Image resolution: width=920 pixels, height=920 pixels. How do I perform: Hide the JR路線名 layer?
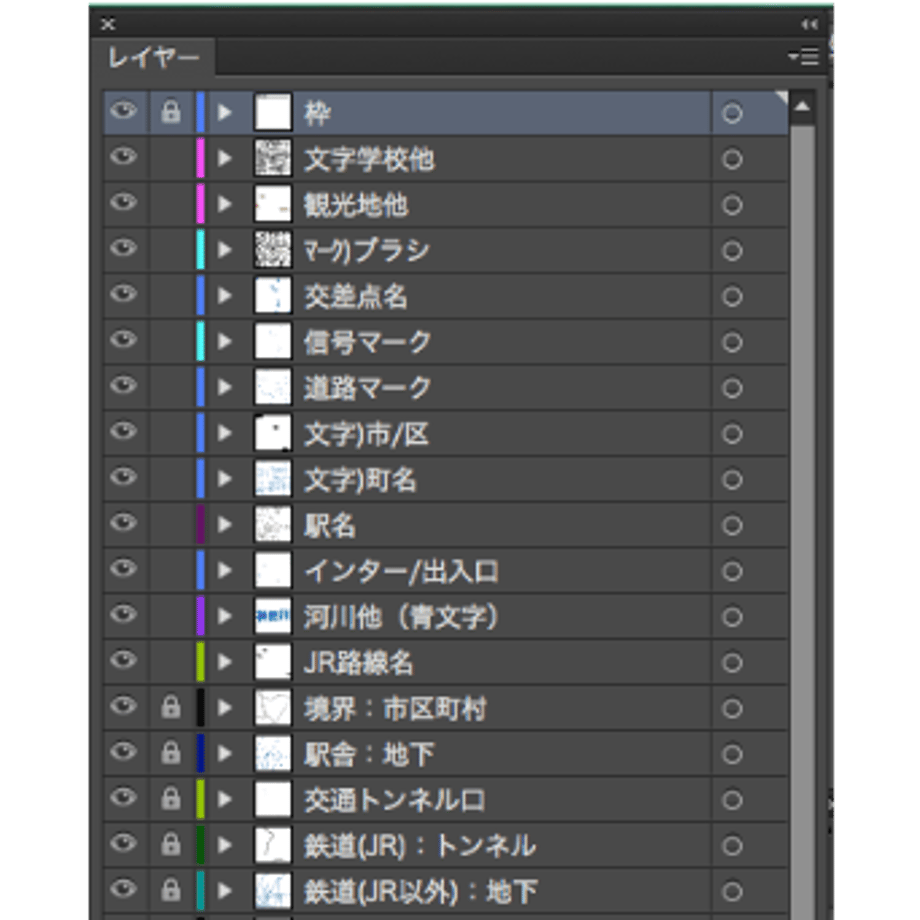click(124, 659)
